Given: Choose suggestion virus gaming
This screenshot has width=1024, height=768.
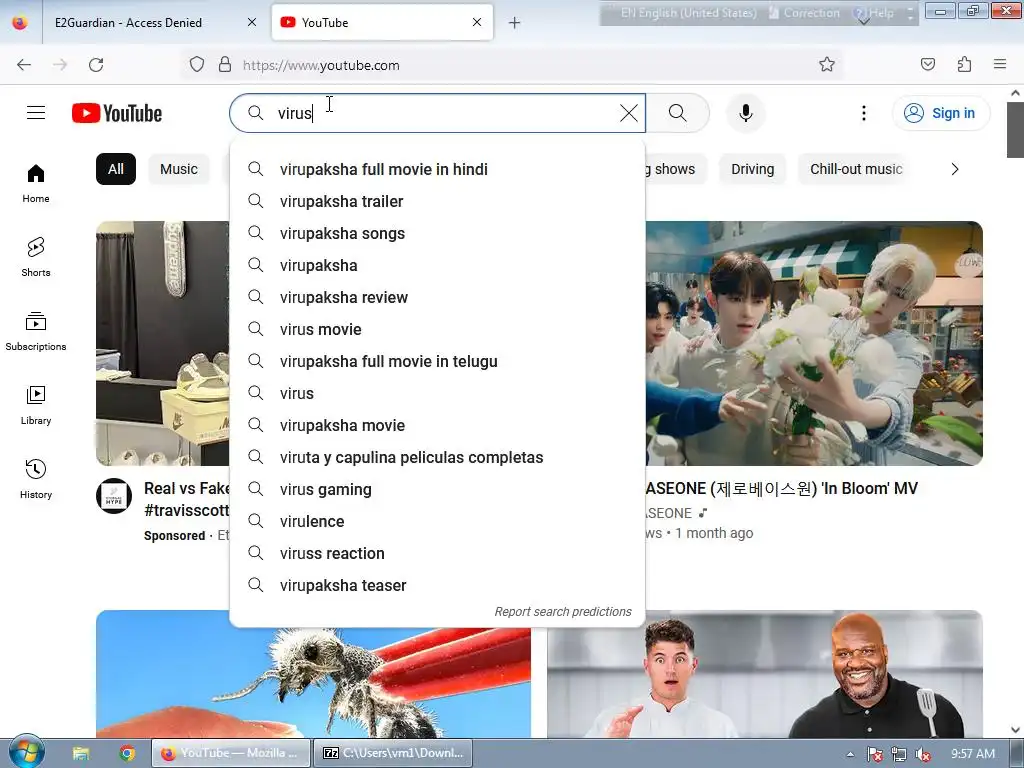Looking at the screenshot, I should pos(438,489).
